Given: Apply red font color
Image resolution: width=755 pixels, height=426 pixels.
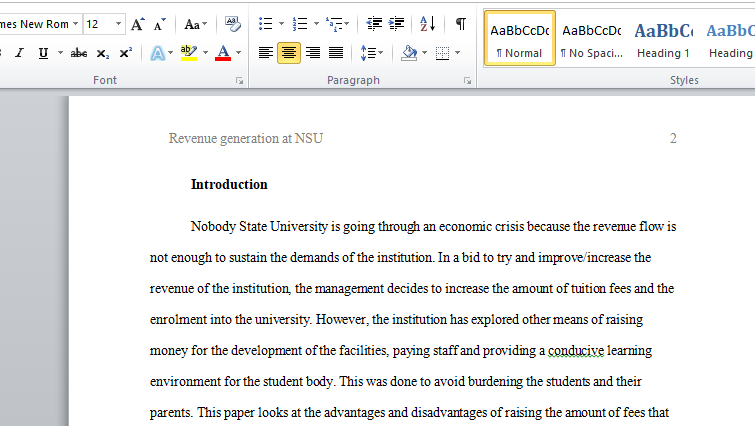Looking at the screenshot, I should pyautogui.click(x=223, y=52).
